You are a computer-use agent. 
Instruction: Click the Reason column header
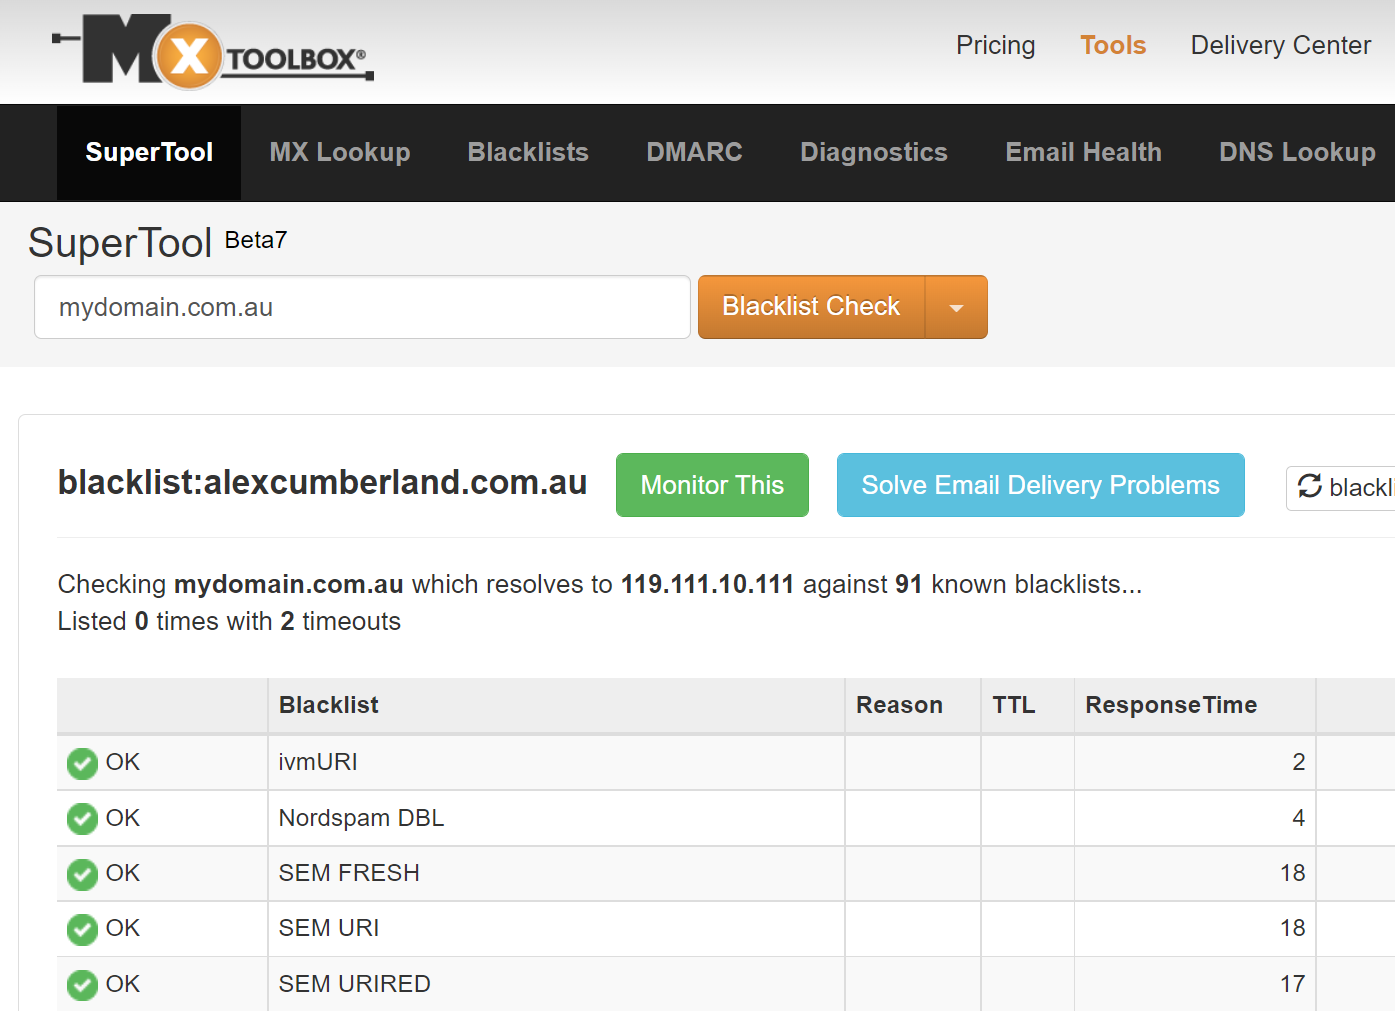[x=913, y=705]
